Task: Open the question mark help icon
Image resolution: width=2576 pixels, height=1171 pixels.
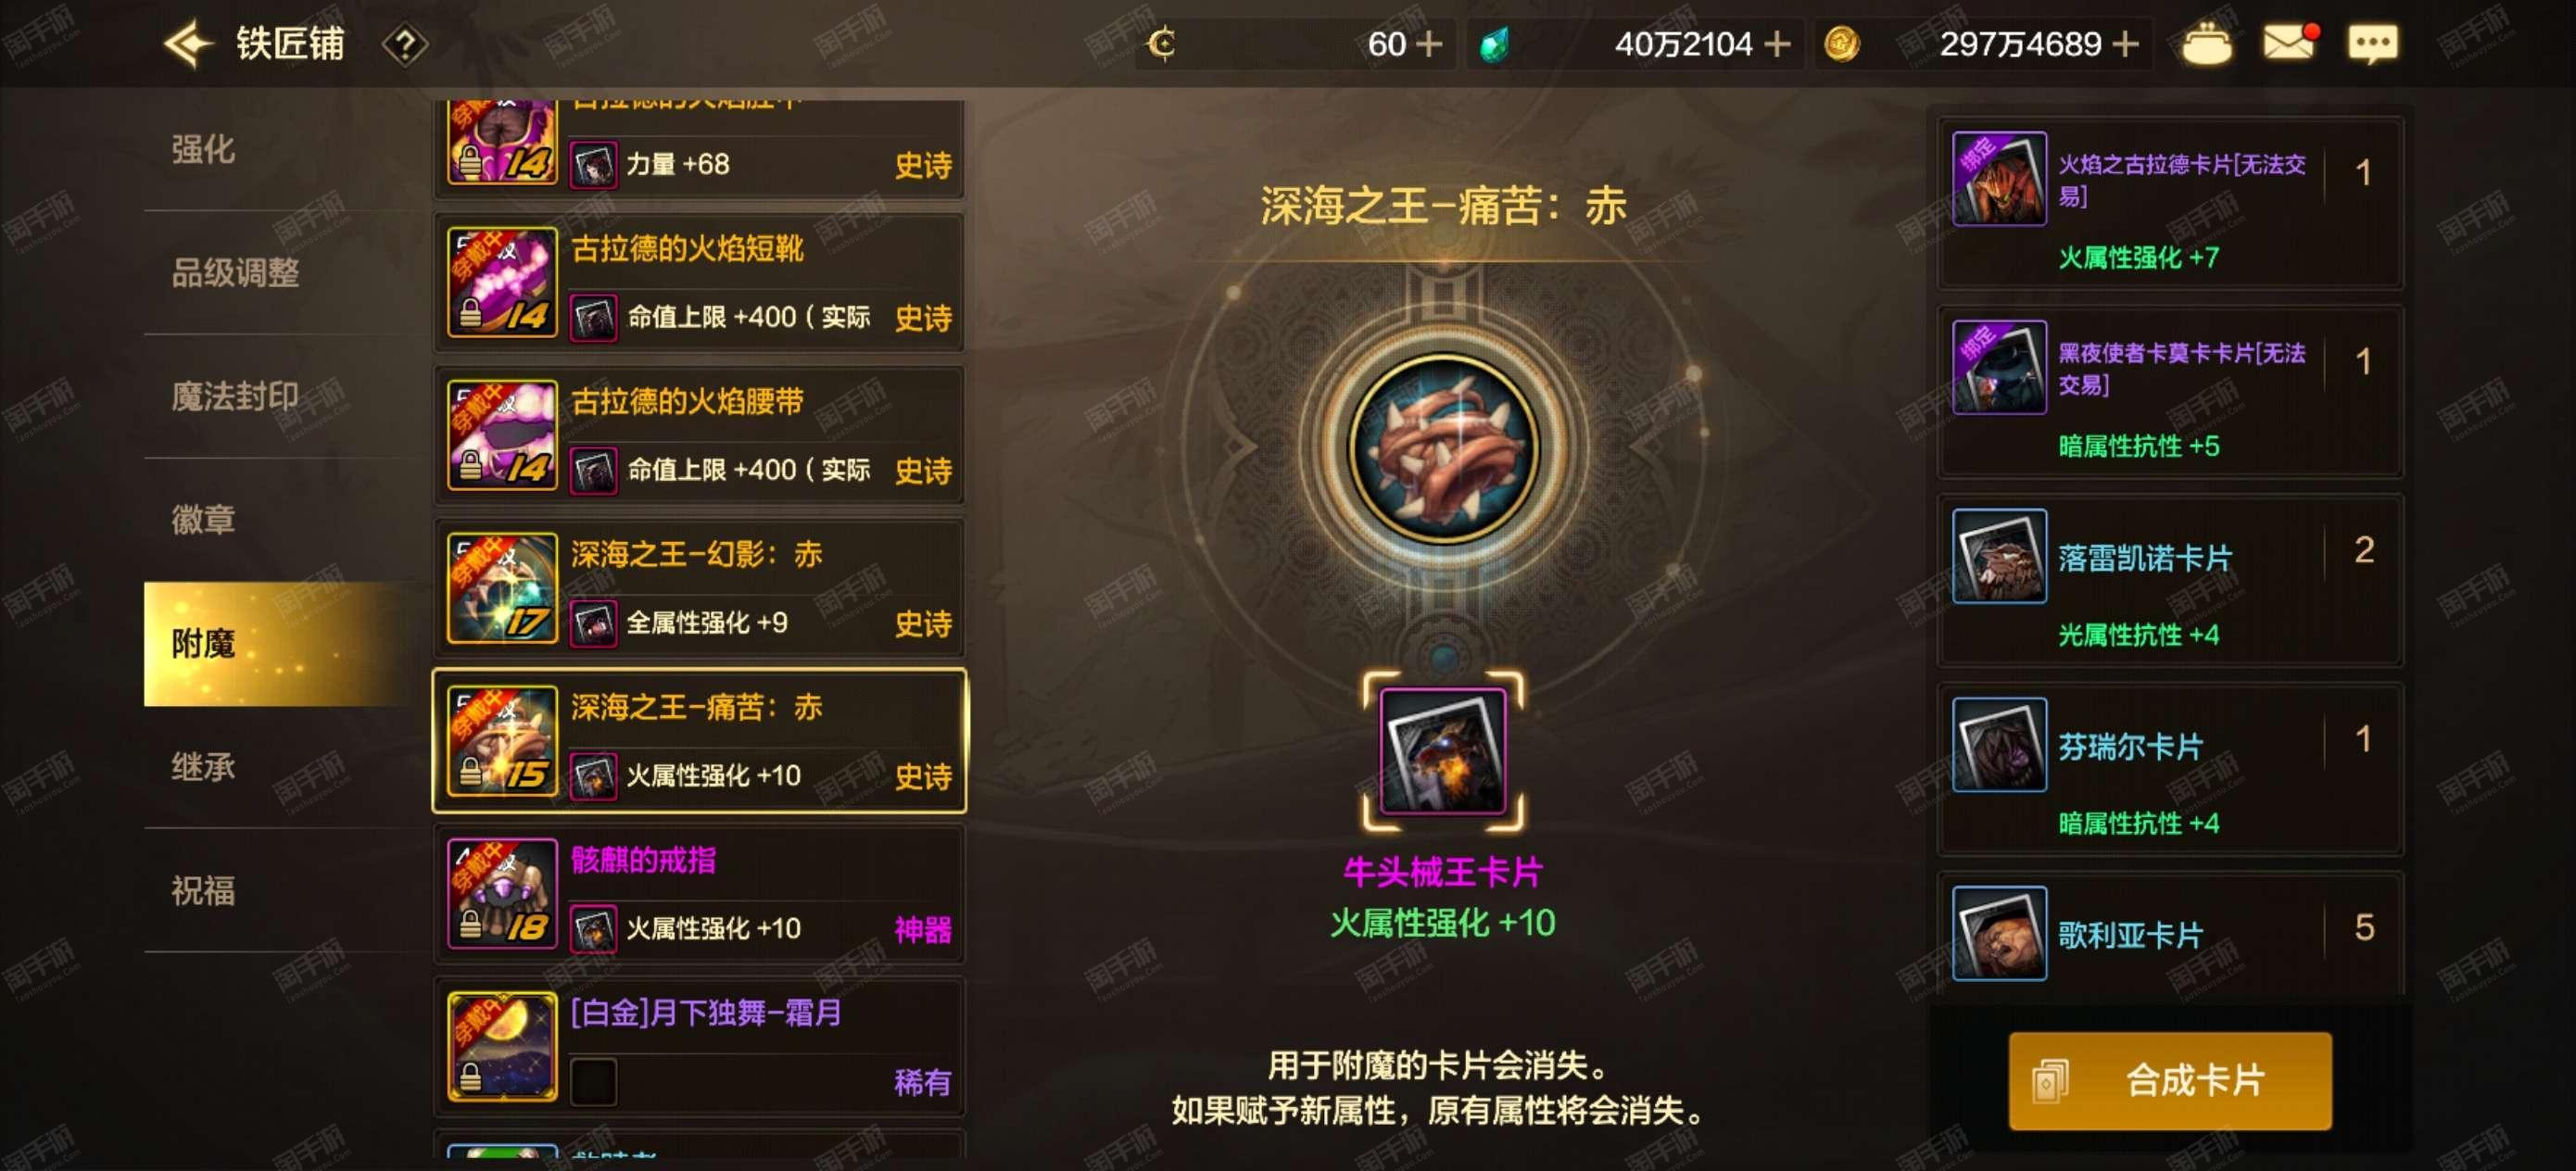Action: tap(405, 45)
